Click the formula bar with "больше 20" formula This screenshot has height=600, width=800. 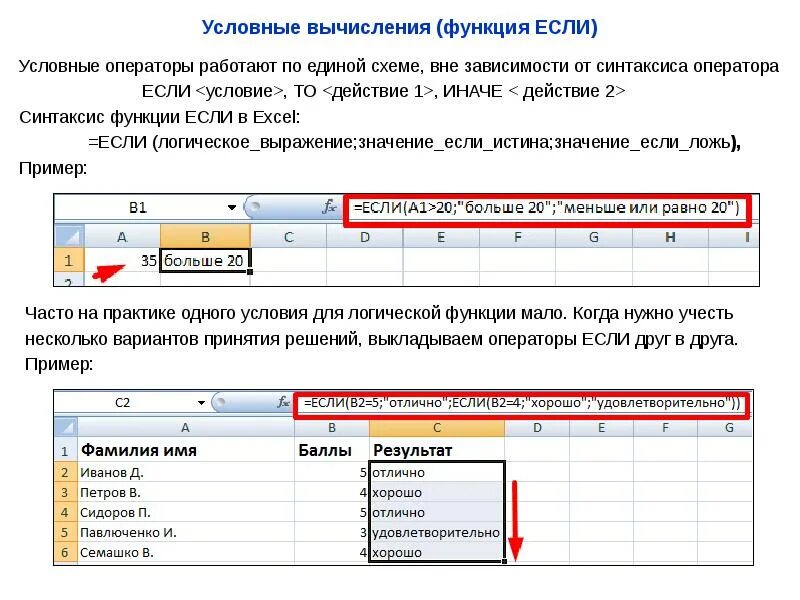point(547,208)
